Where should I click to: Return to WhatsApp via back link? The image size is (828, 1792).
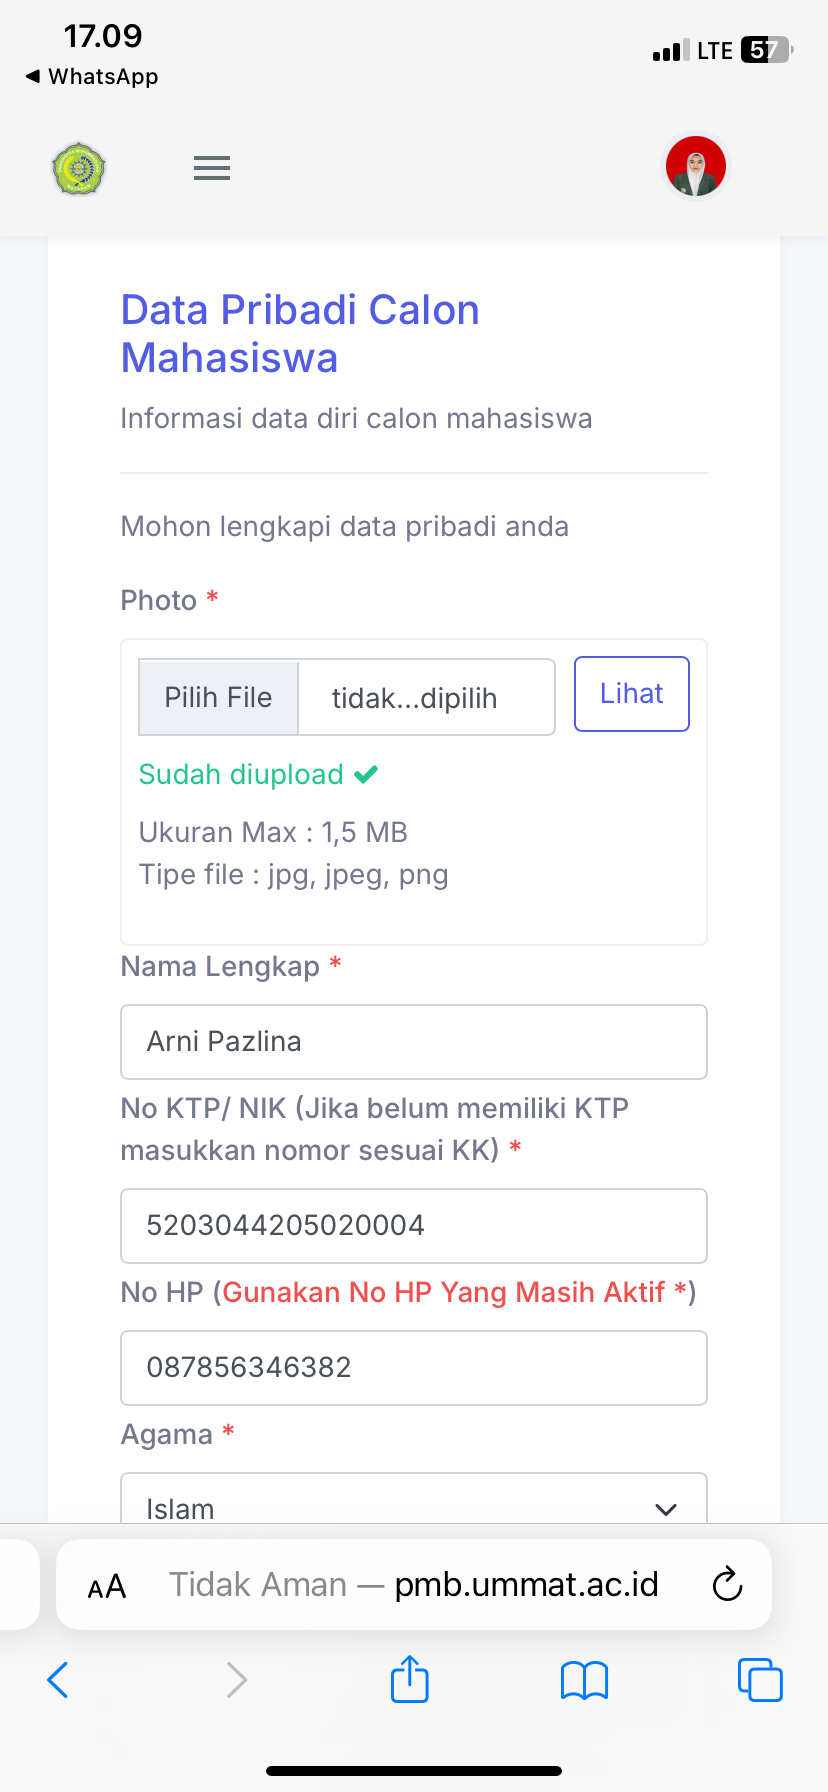tap(92, 77)
